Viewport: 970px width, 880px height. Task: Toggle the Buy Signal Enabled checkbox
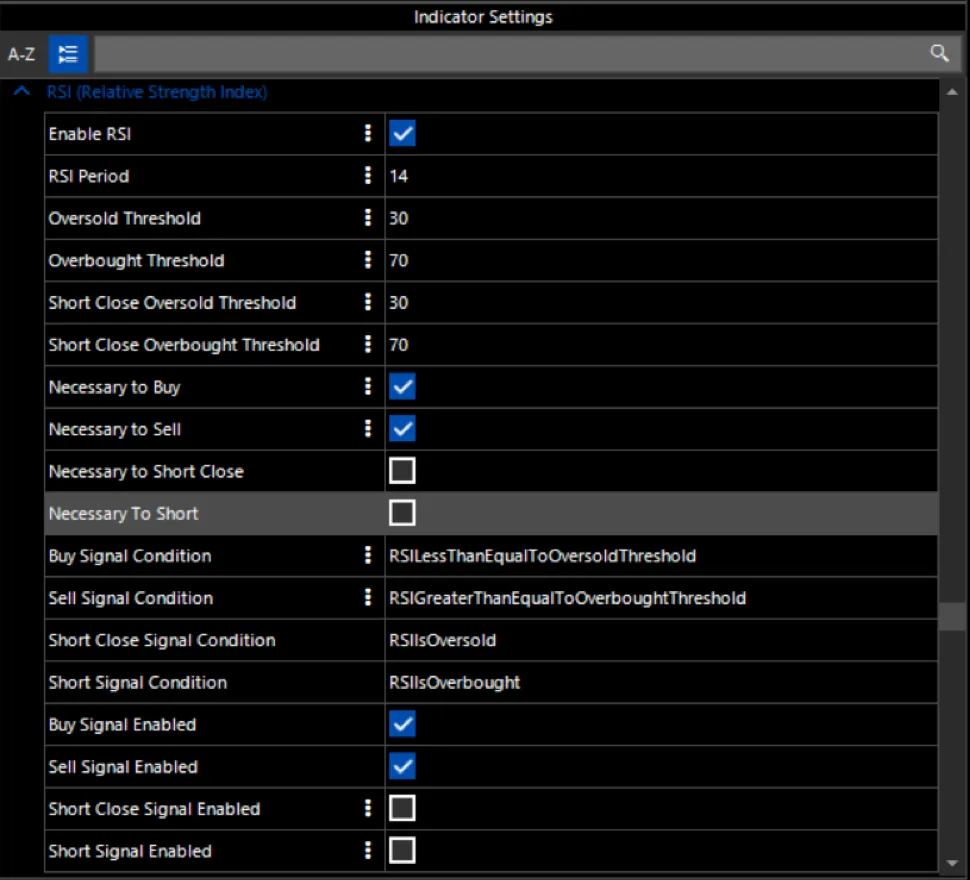point(402,724)
